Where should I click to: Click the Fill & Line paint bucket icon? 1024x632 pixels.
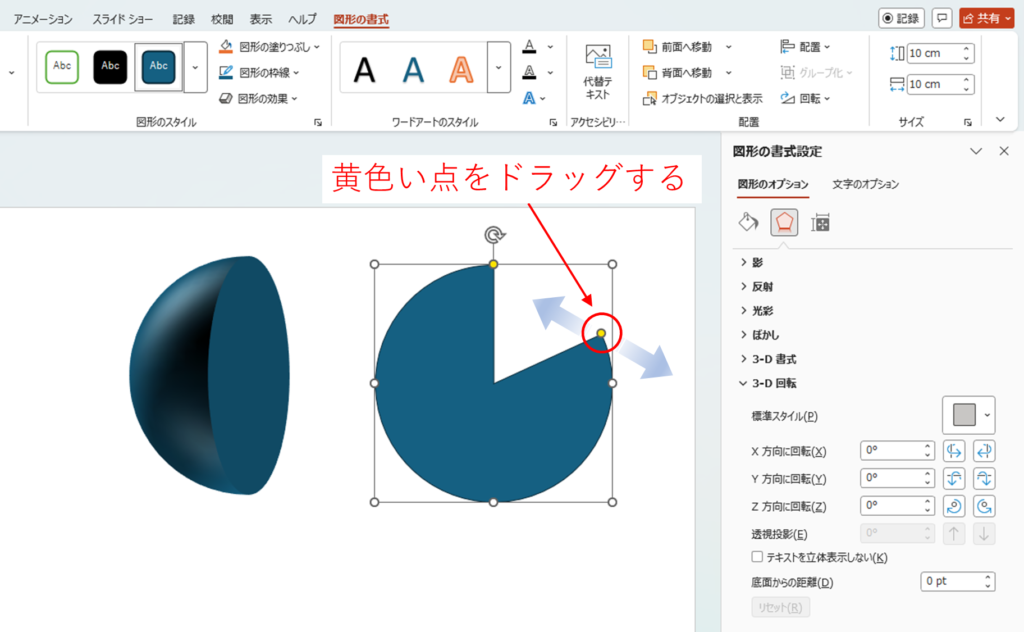click(x=748, y=222)
